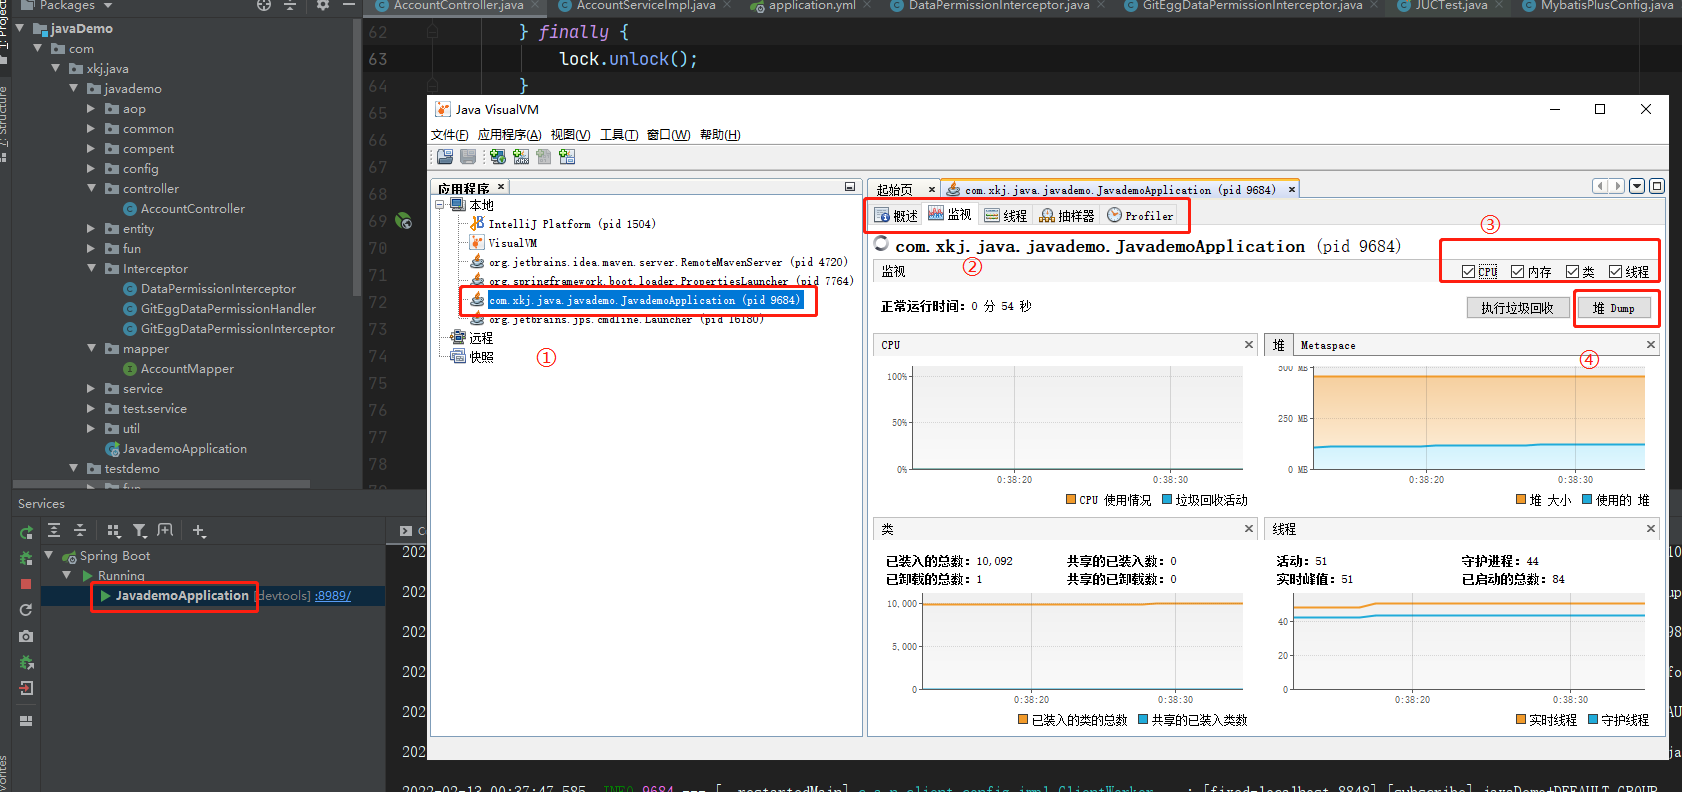Viewport: 1682px width, 792px height.
Task: Open the 工具(T) menu
Action: tap(619, 135)
